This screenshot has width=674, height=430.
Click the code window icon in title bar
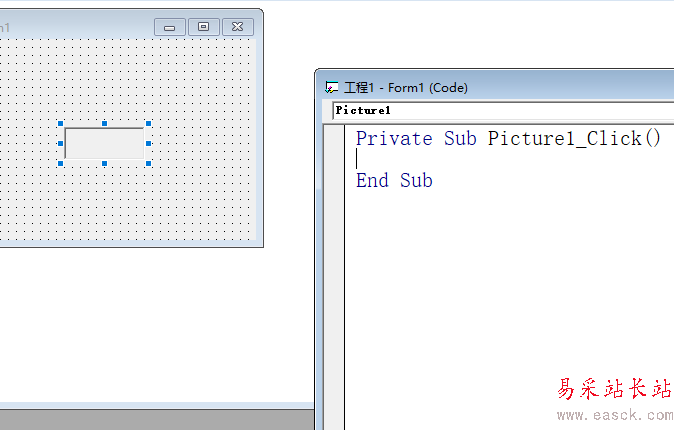point(332,88)
